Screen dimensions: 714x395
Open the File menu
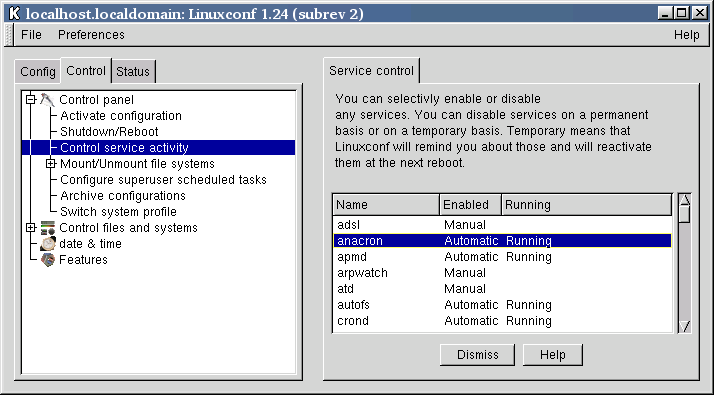click(31, 35)
